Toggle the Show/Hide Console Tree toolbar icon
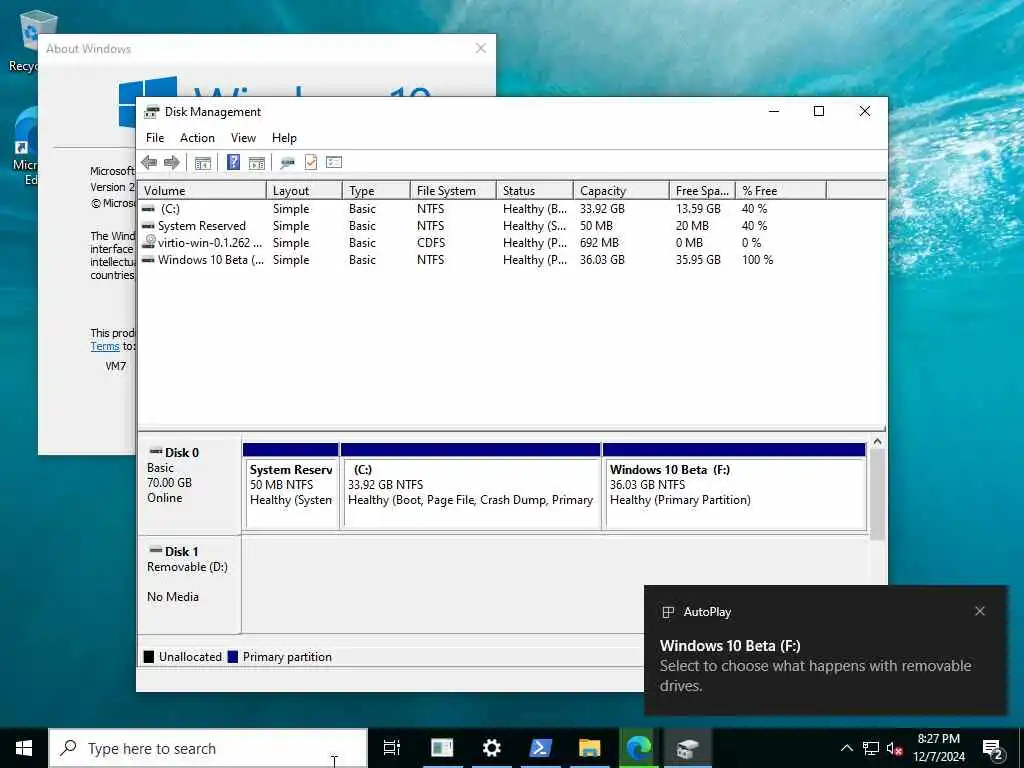 point(202,163)
